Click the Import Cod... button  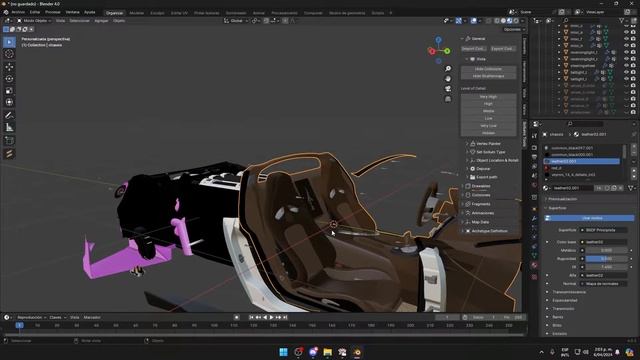tap(473, 49)
